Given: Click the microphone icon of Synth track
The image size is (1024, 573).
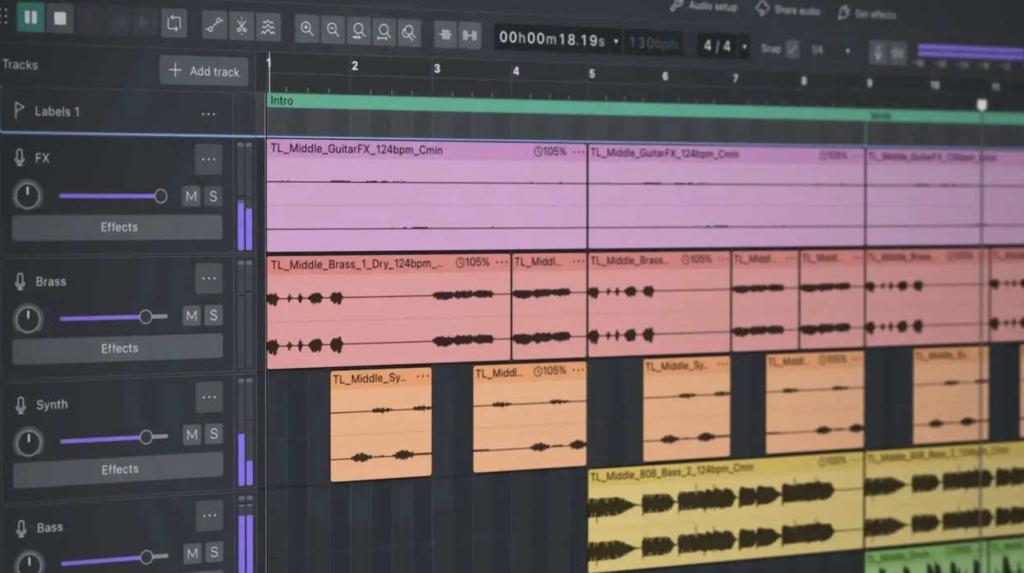Looking at the screenshot, I should [21, 404].
